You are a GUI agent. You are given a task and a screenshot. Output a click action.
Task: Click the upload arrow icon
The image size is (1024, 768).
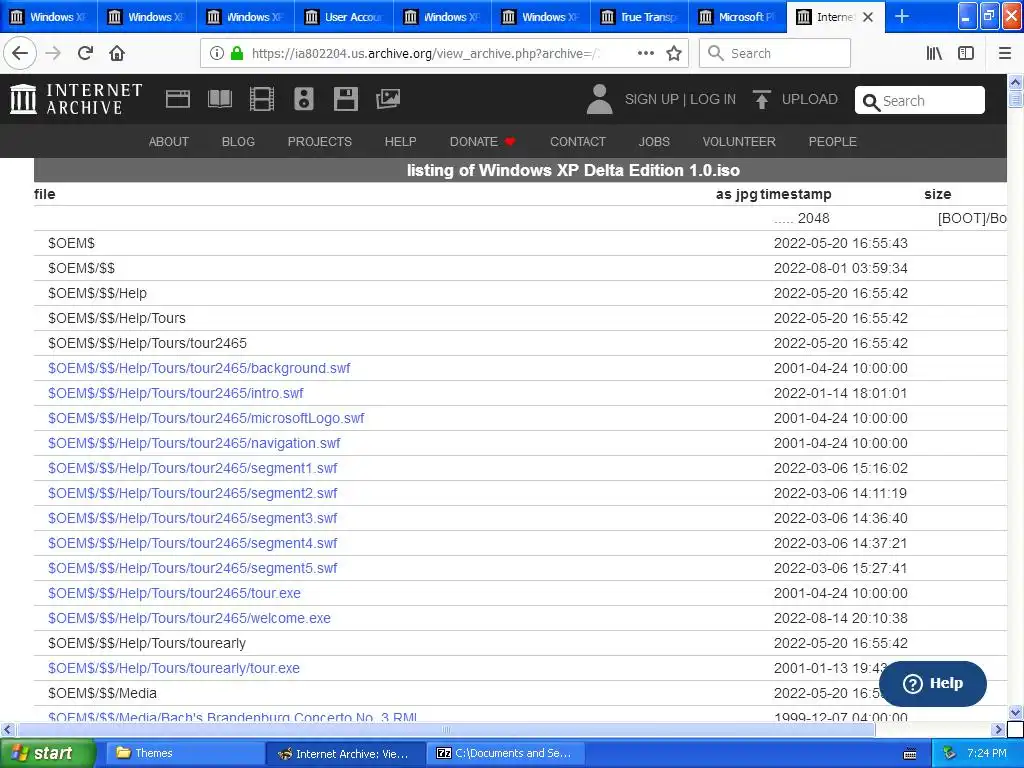[x=761, y=99]
